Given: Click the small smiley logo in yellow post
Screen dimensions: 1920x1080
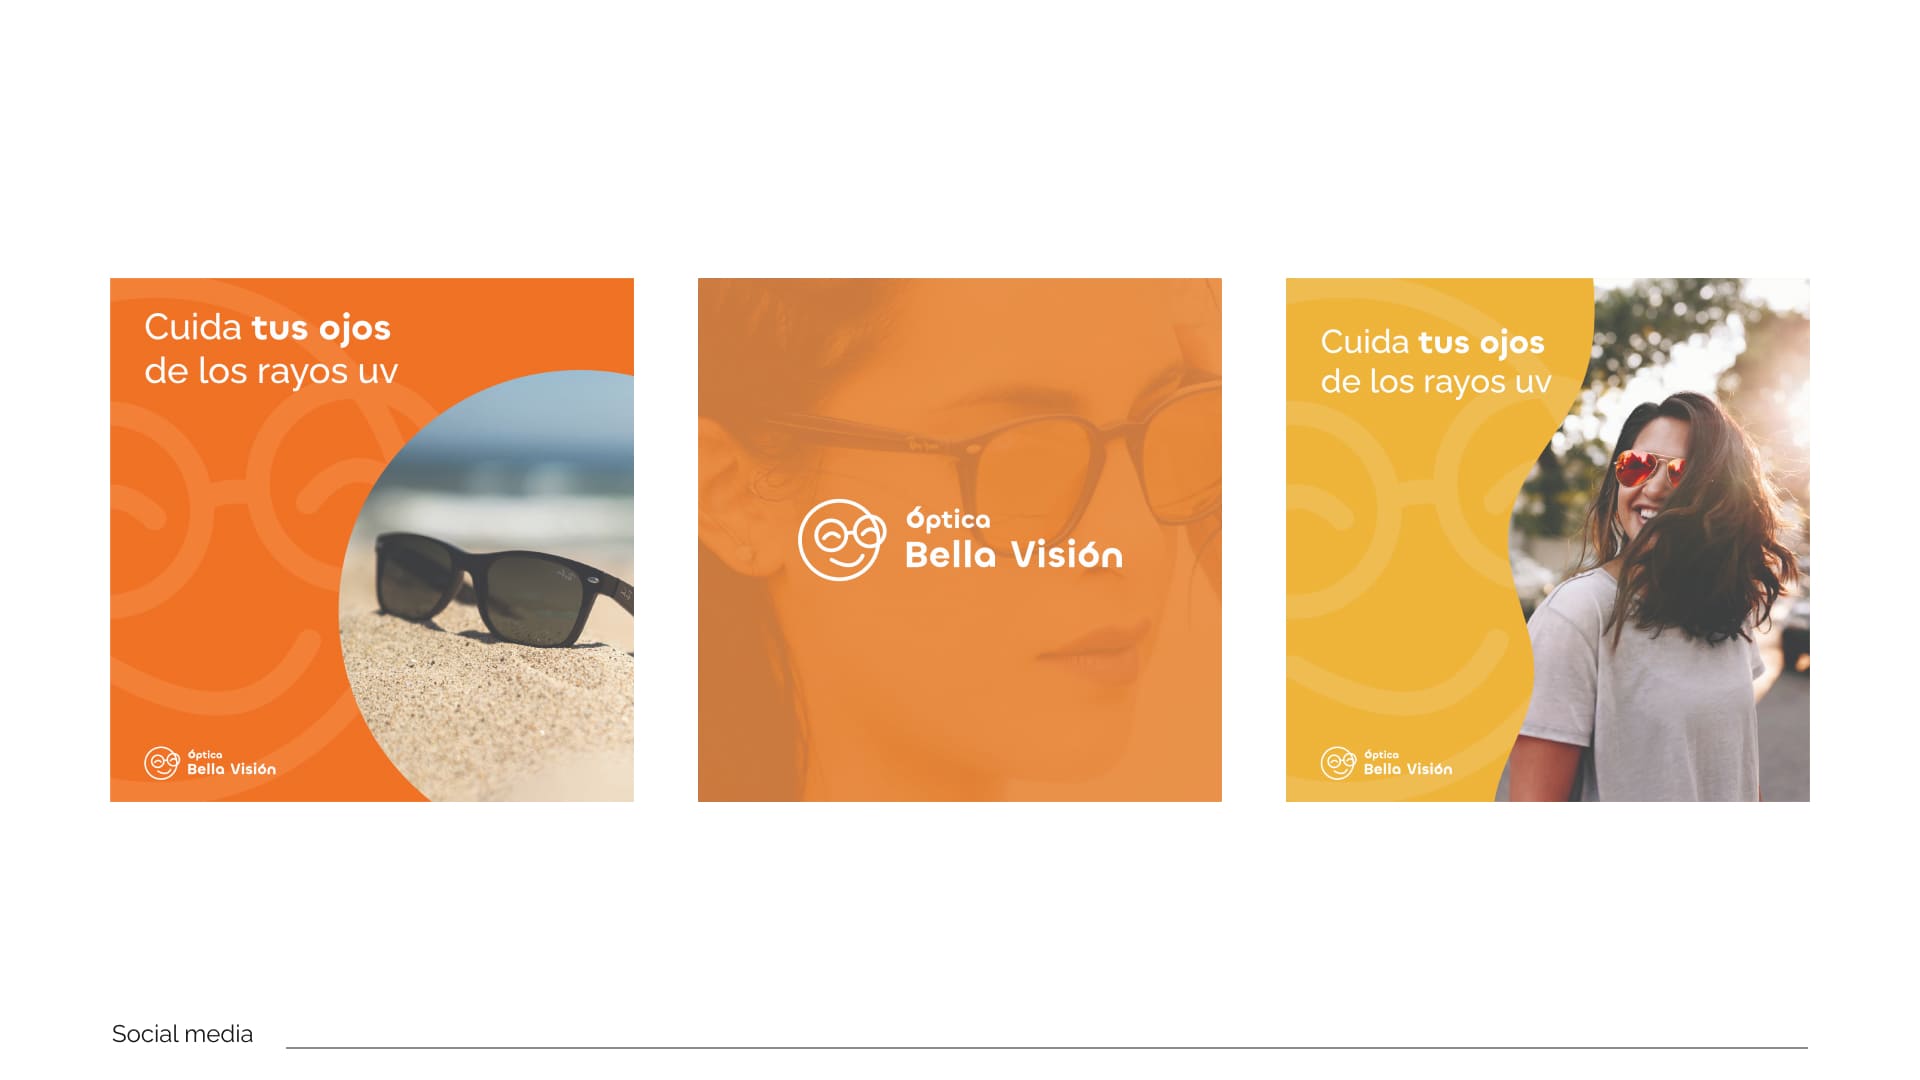Looking at the screenshot, I should (x=1338, y=763).
